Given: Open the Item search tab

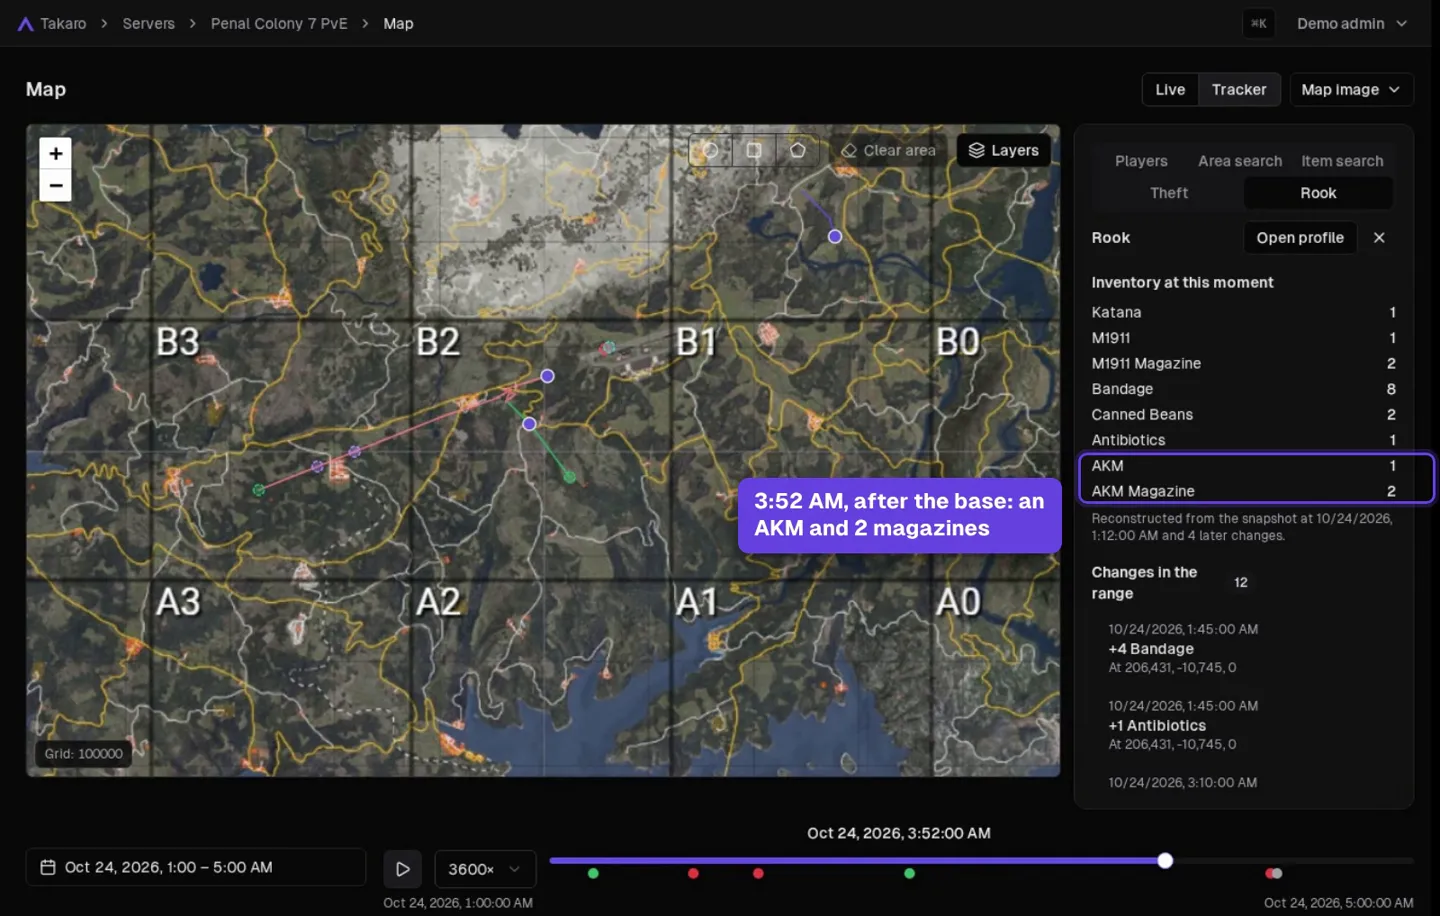Looking at the screenshot, I should (x=1342, y=161).
